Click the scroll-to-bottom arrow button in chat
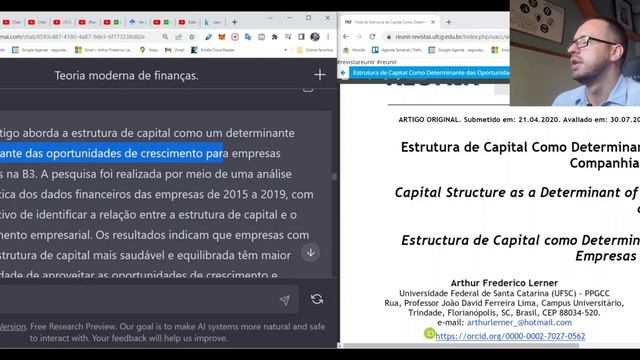The image size is (640, 360). point(311,253)
